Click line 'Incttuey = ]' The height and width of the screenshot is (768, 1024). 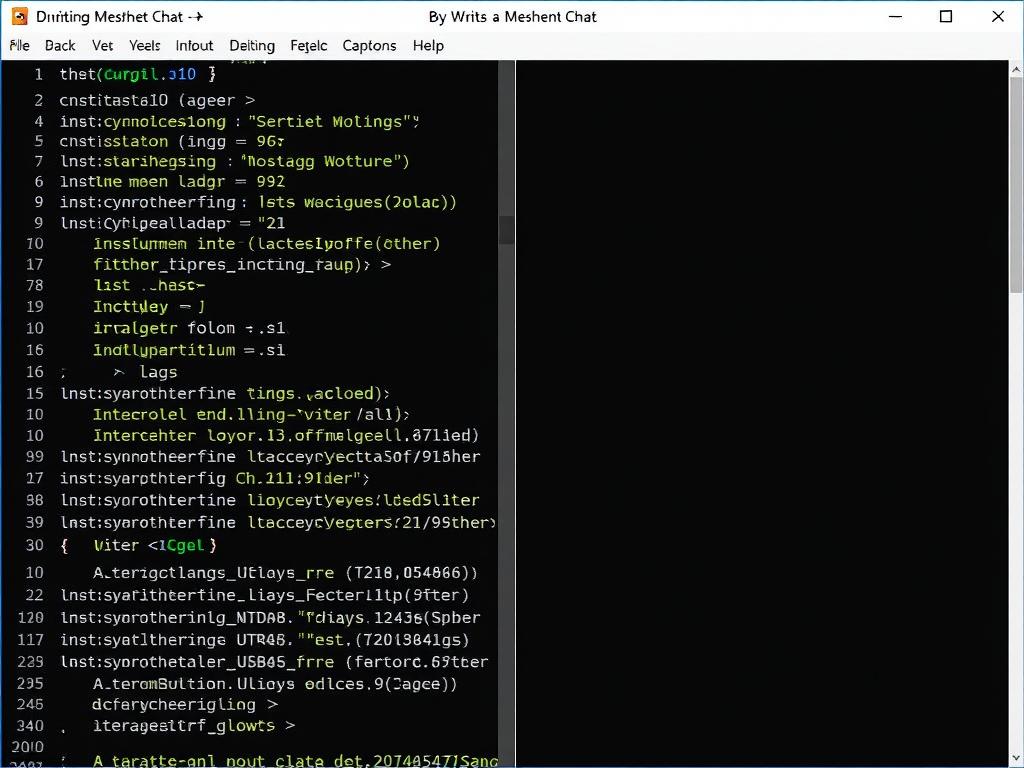(x=149, y=306)
